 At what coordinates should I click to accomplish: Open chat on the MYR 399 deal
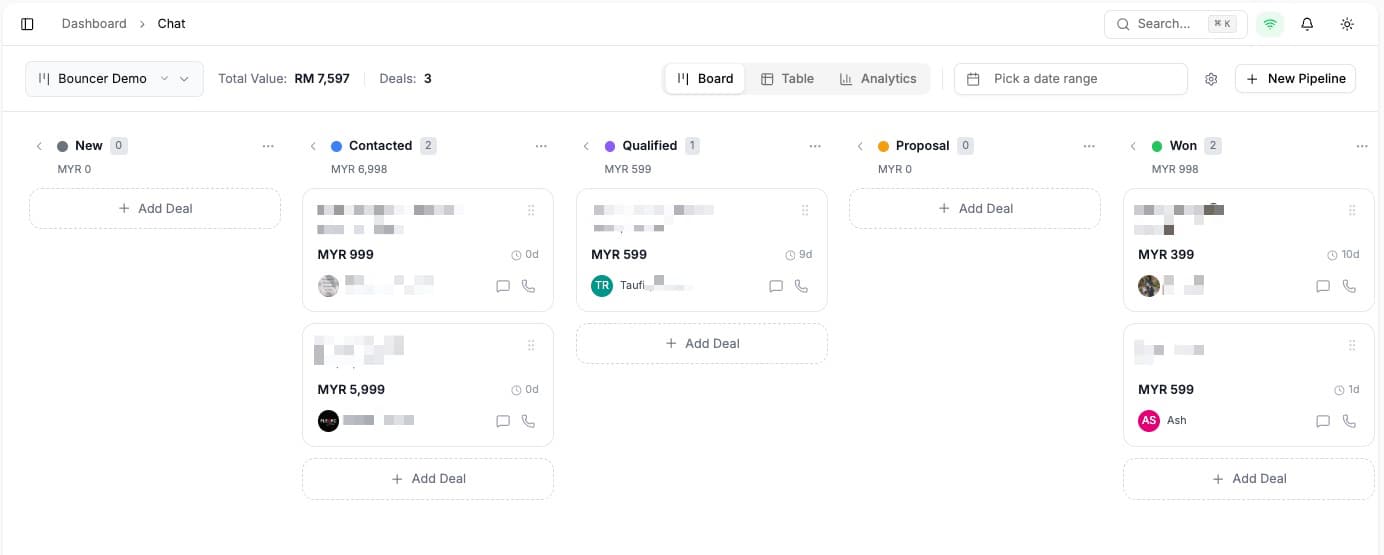(x=1323, y=286)
